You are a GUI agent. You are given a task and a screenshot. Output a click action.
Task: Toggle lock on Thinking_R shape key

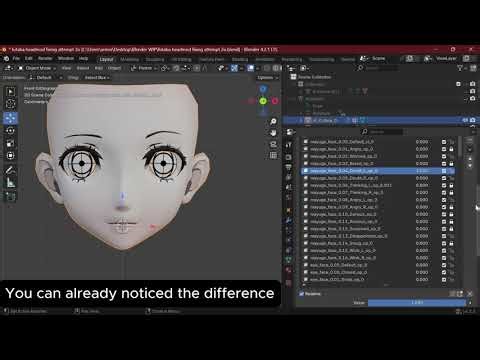(451, 193)
